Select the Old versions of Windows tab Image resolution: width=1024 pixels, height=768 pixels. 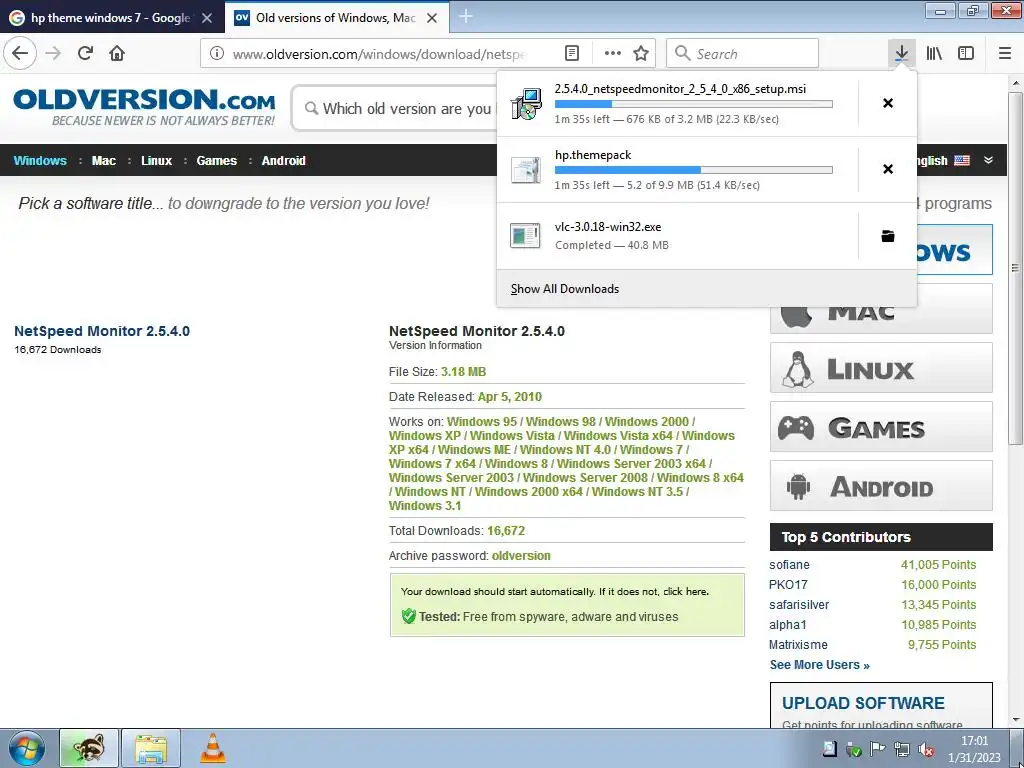325,18
